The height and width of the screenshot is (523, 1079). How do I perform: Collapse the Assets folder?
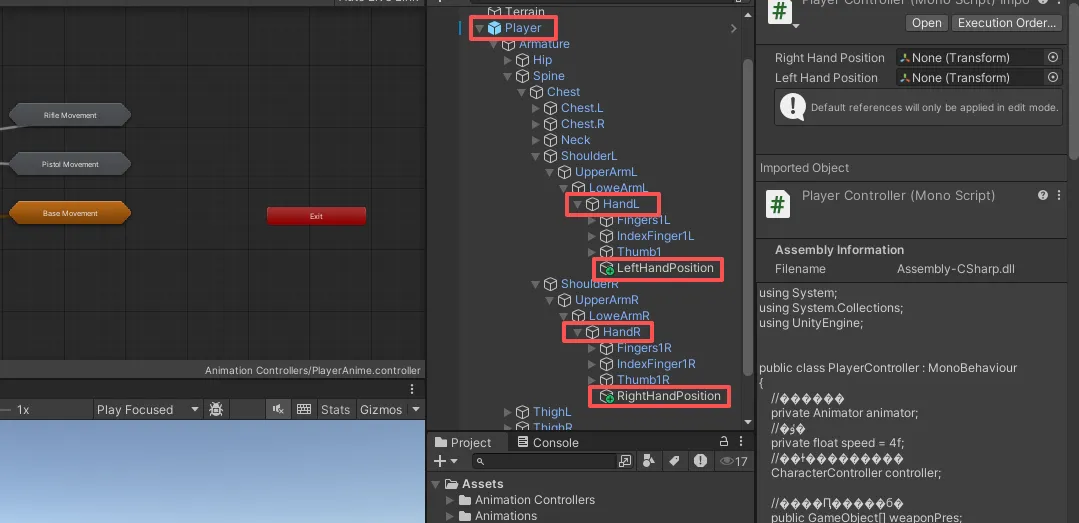[436, 484]
